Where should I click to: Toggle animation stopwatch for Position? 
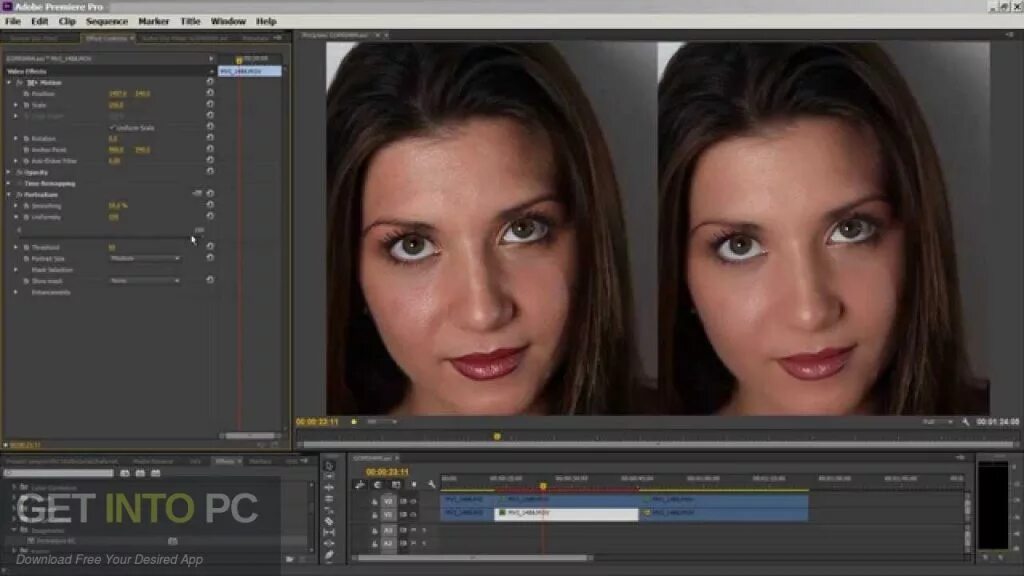27,94
